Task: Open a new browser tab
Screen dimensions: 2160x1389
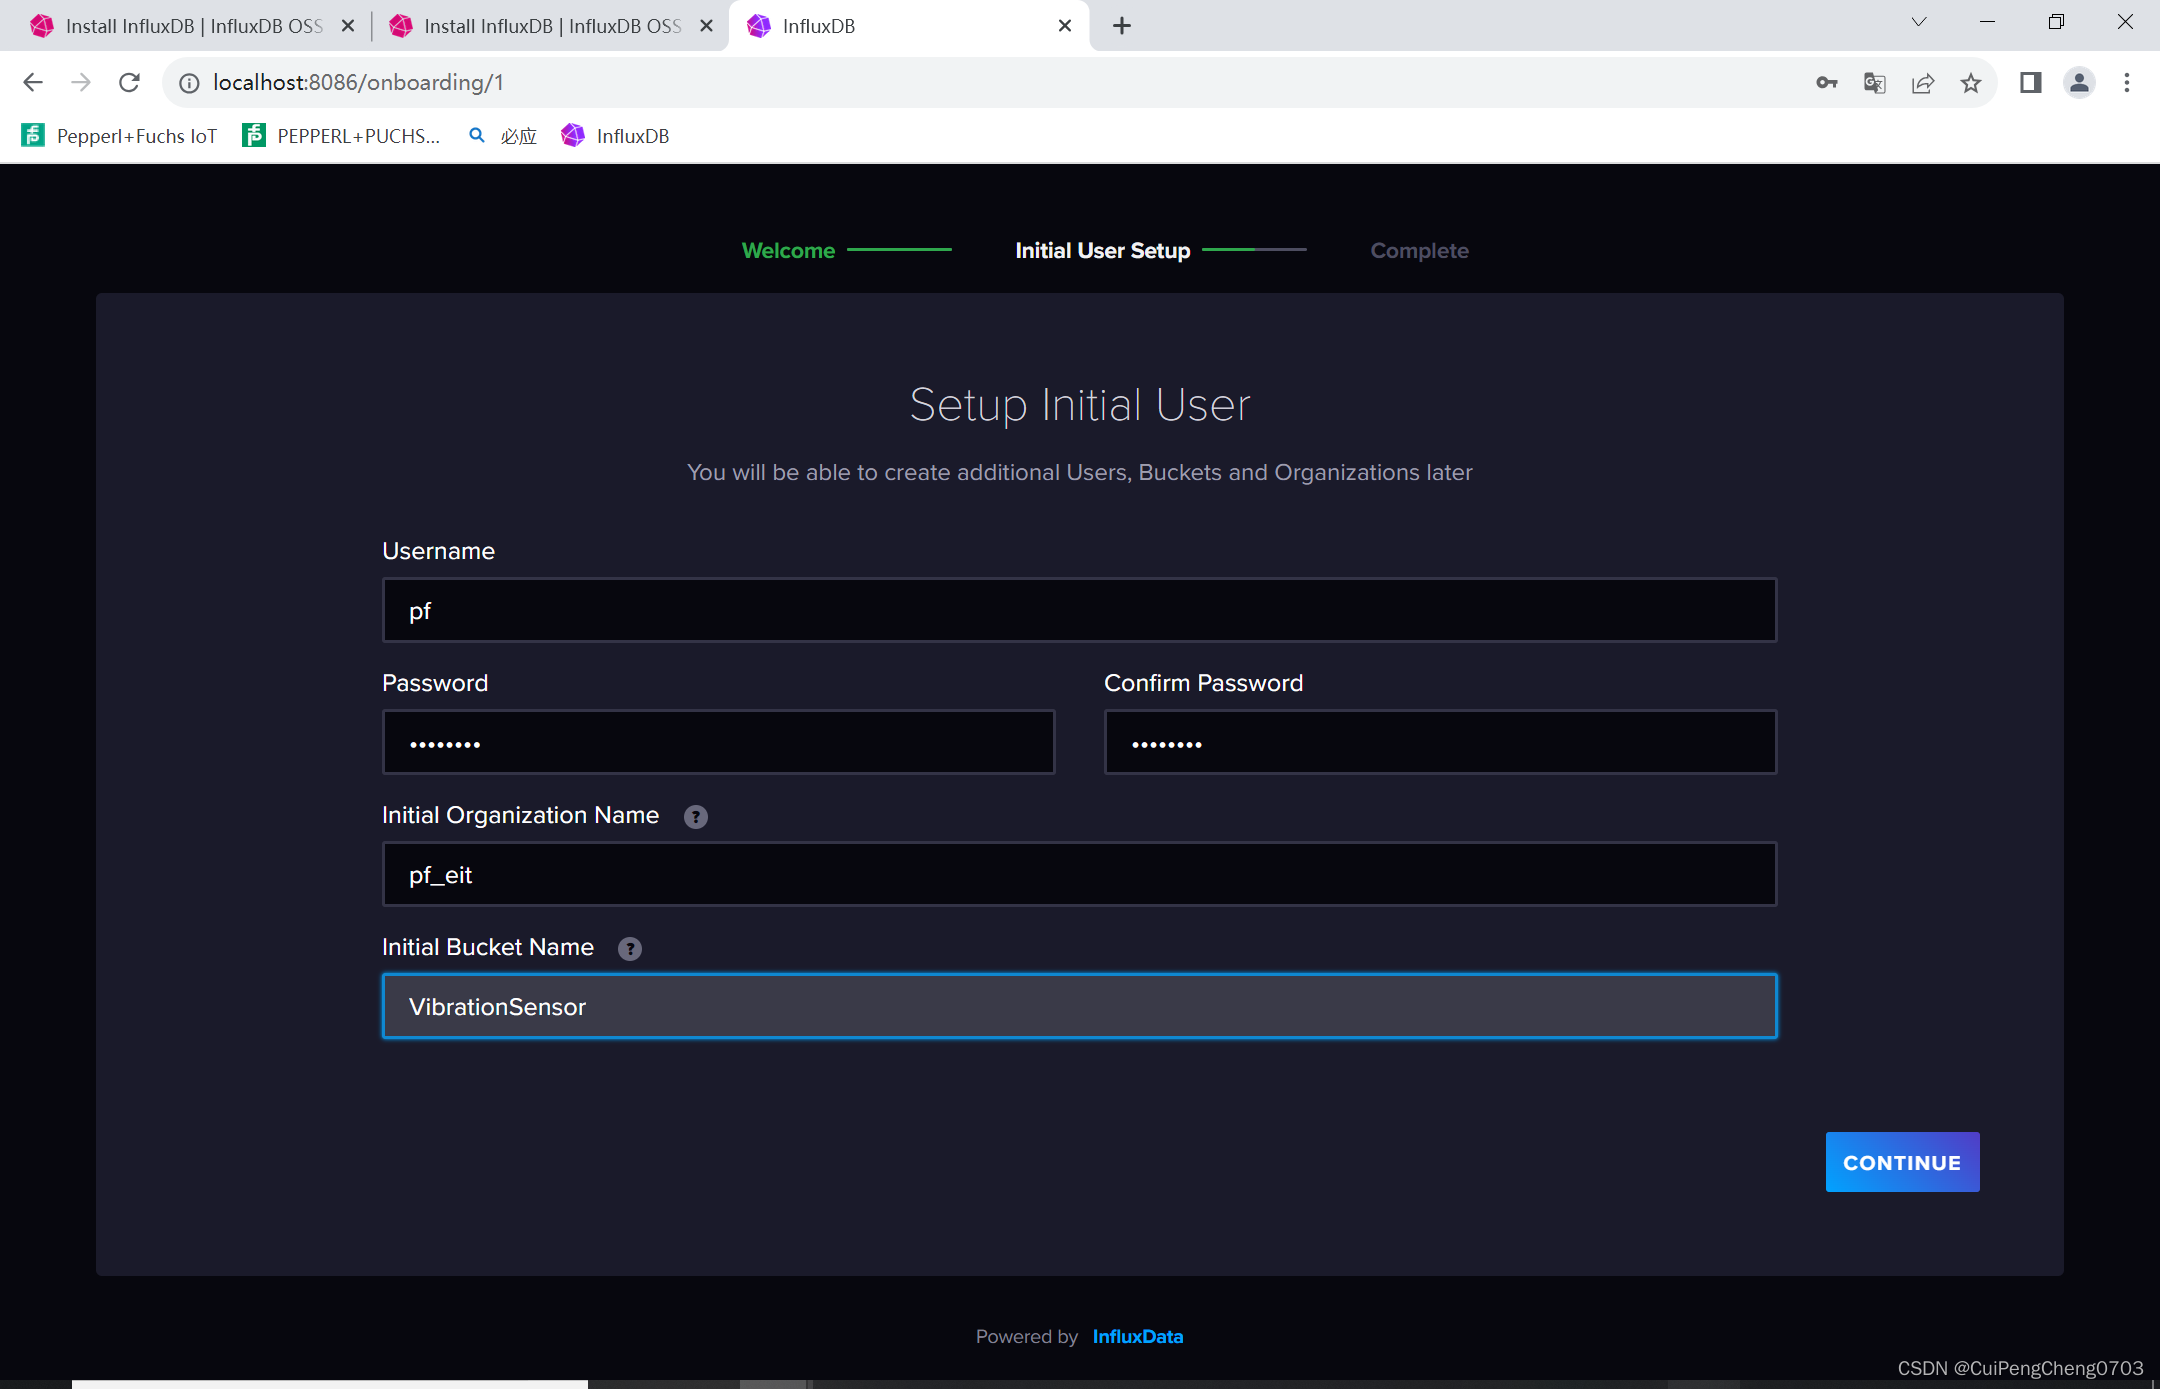Action: pos(1122,26)
